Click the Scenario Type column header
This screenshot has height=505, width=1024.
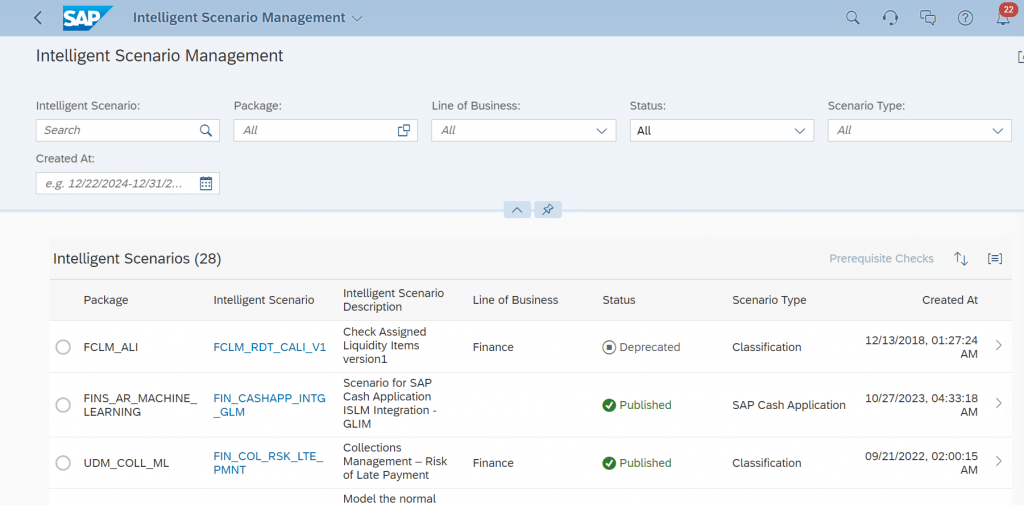769,300
